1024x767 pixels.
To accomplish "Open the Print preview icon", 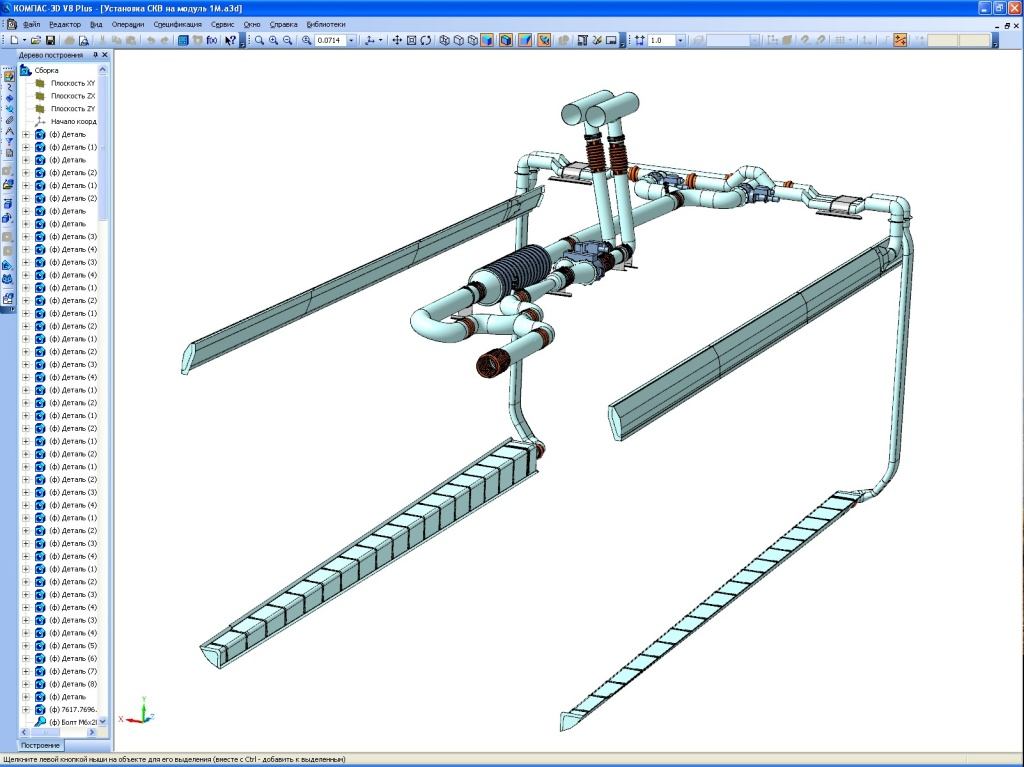I will pos(84,41).
